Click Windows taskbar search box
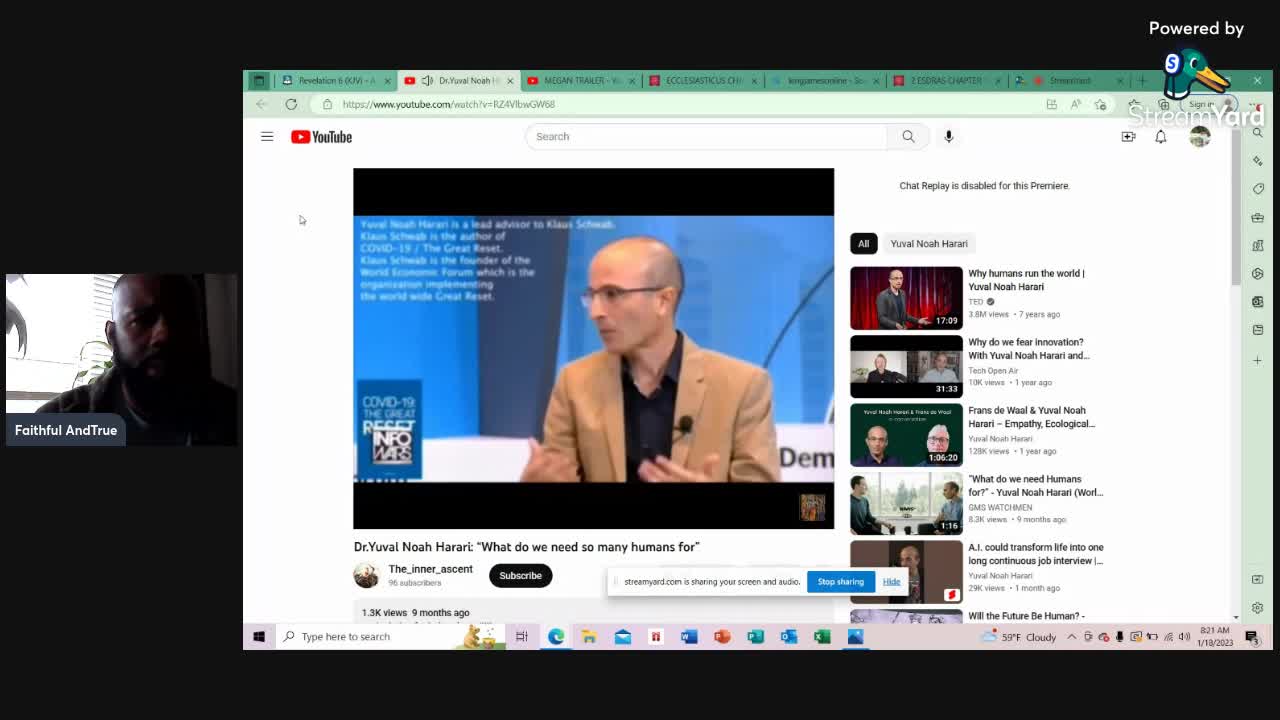The width and height of the screenshot is (1280, 720). click(x=390, y=636)
